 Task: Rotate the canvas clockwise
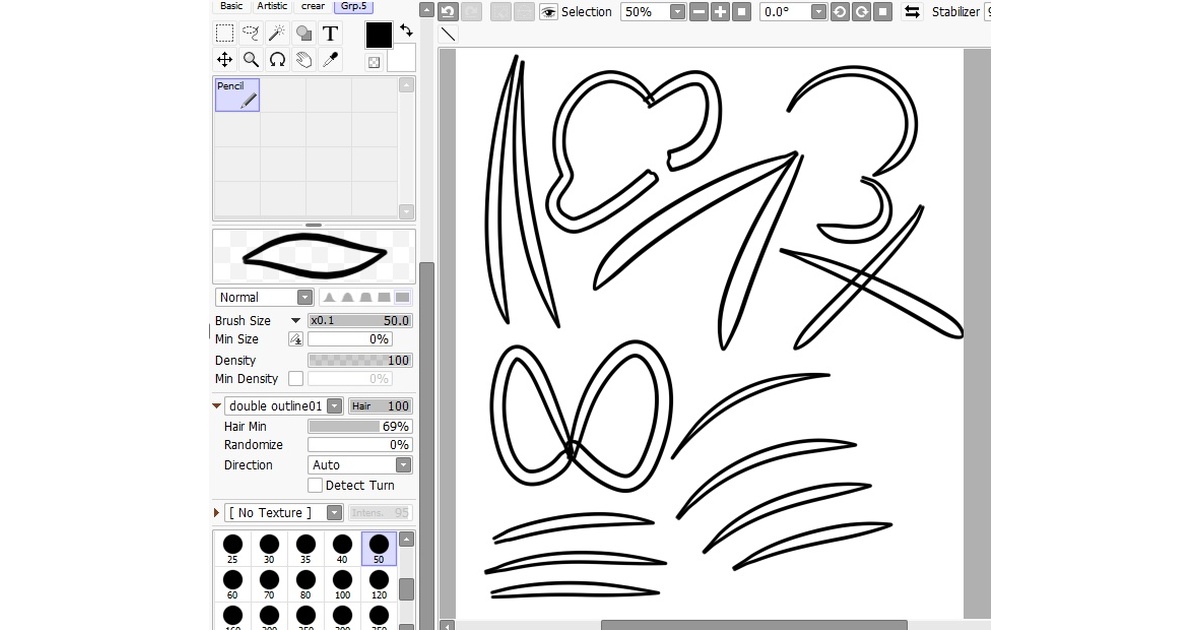point(861,12)
